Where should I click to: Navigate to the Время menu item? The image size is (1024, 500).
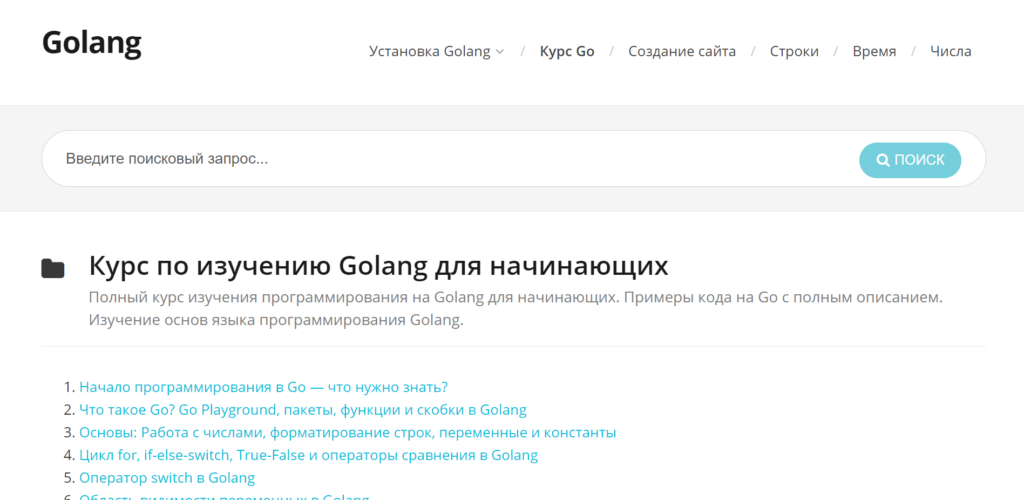point(874,51)
